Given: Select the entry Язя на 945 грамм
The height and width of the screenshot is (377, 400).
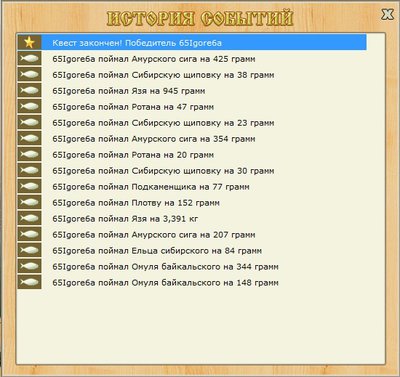Looking at the screenshot, I should [192, 91].
